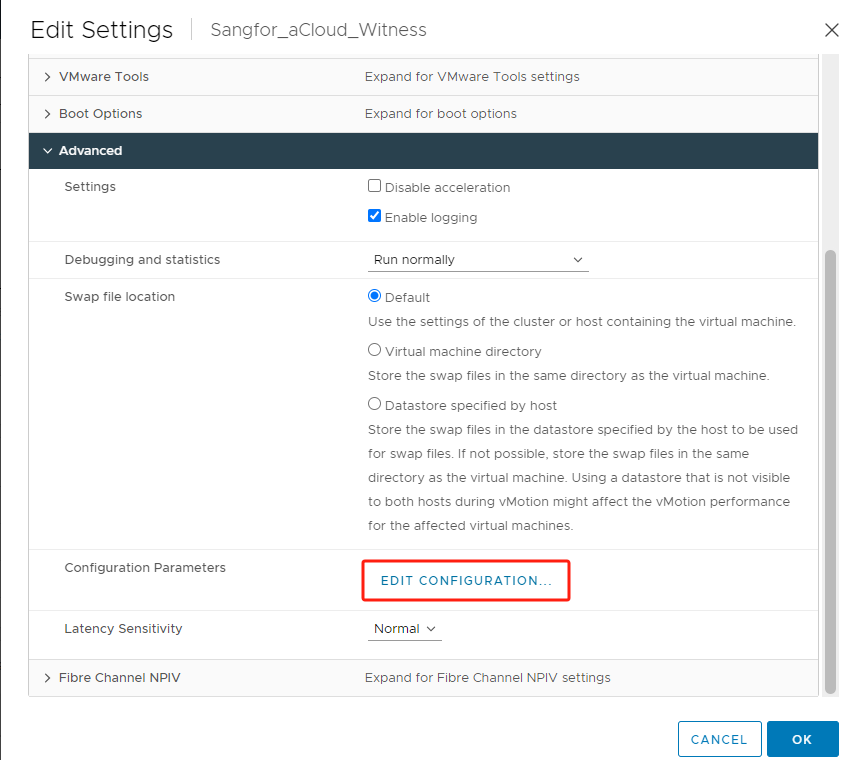Choose Datastore specified by host option

point(375,405)
